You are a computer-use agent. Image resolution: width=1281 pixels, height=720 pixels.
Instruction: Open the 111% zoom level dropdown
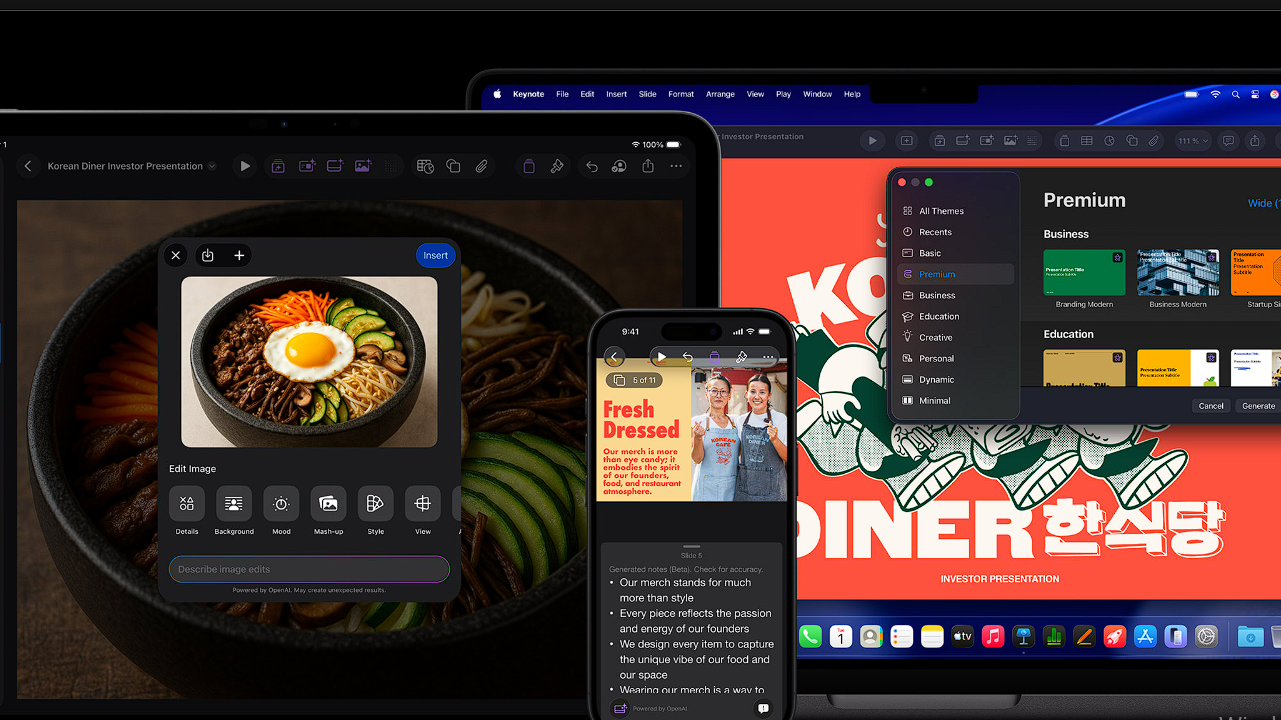pyautogui.click(x=1192, y=141)
